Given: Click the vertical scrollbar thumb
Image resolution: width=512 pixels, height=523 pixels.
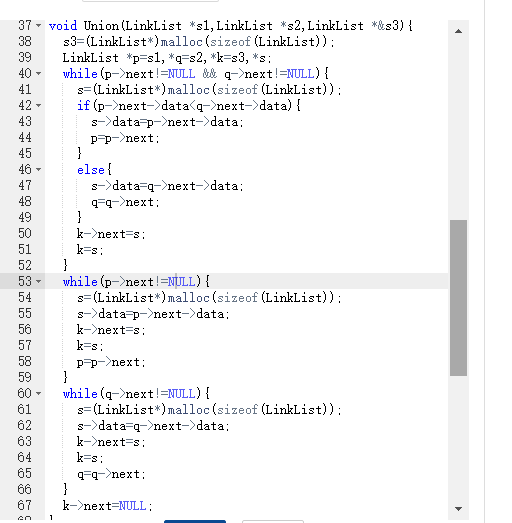Looking at the screenshot, I should [458, 298].
